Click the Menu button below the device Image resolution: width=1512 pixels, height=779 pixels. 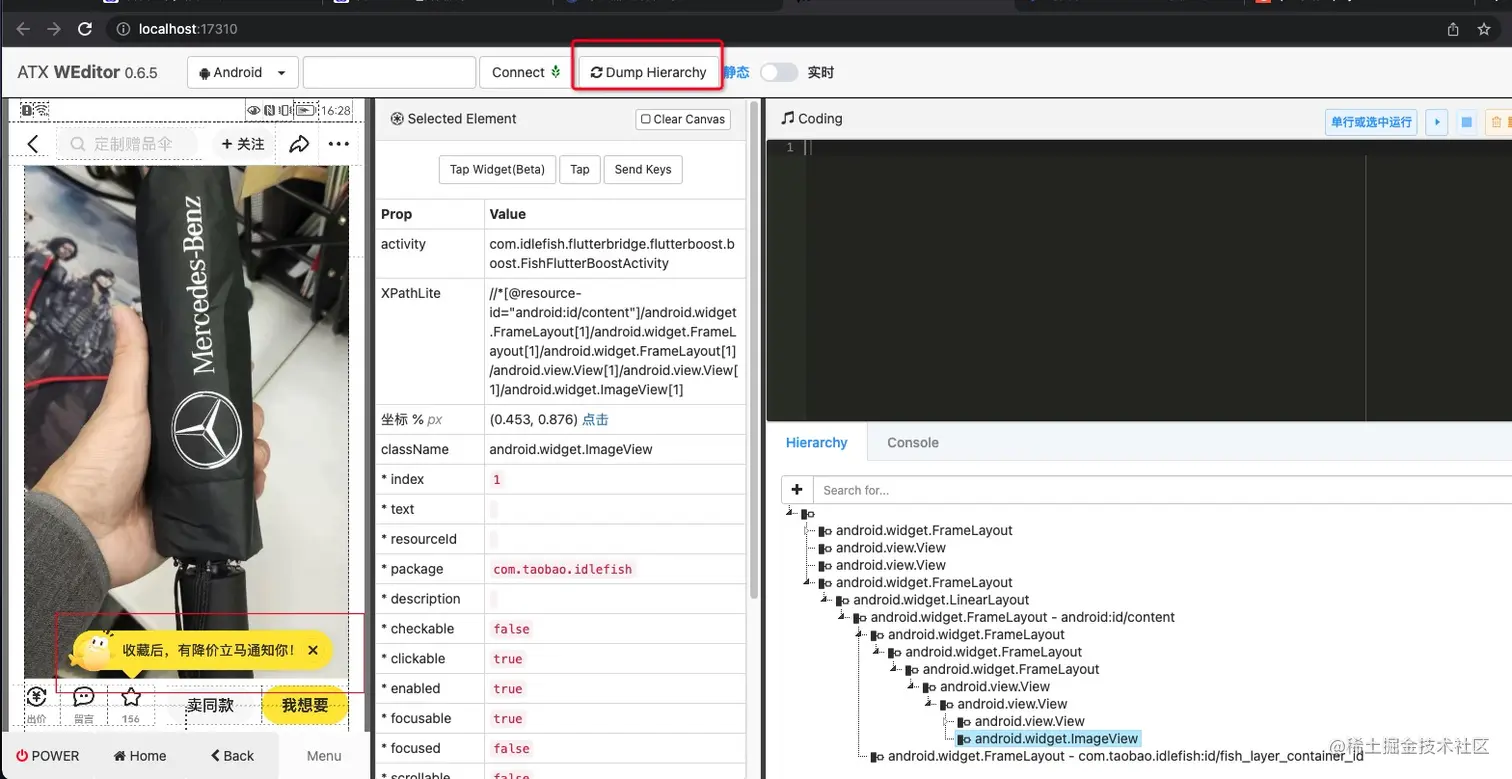pyautogui.click(x=324, y=756)
